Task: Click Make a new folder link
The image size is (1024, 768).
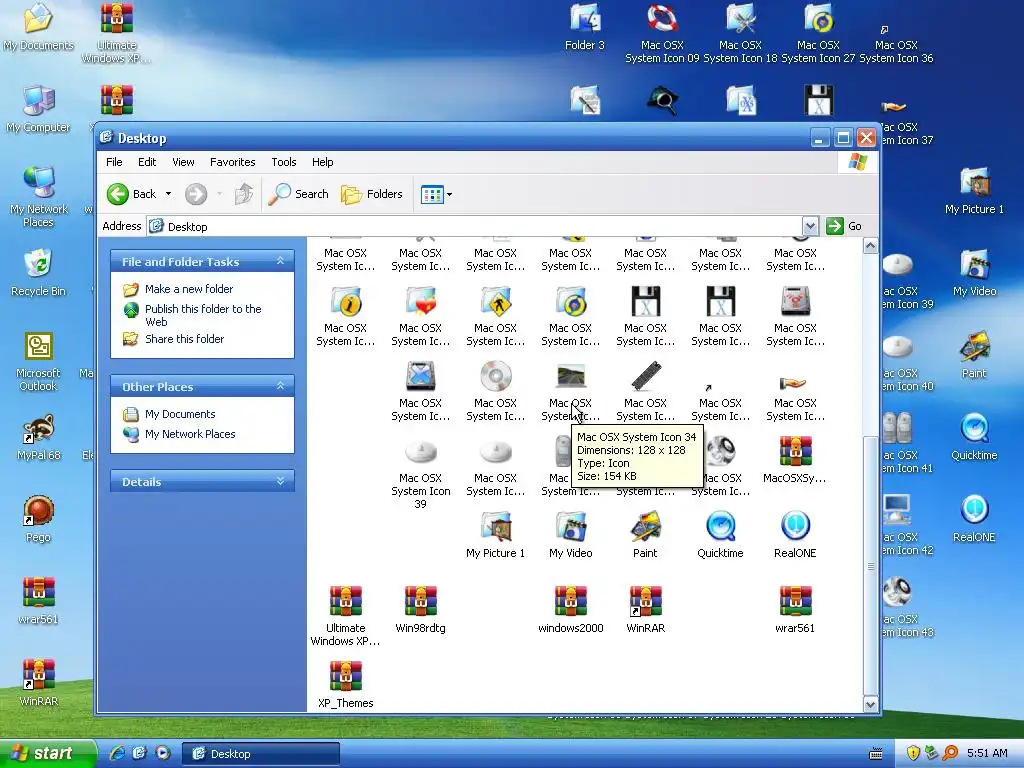Action: [x=189, y=289]
